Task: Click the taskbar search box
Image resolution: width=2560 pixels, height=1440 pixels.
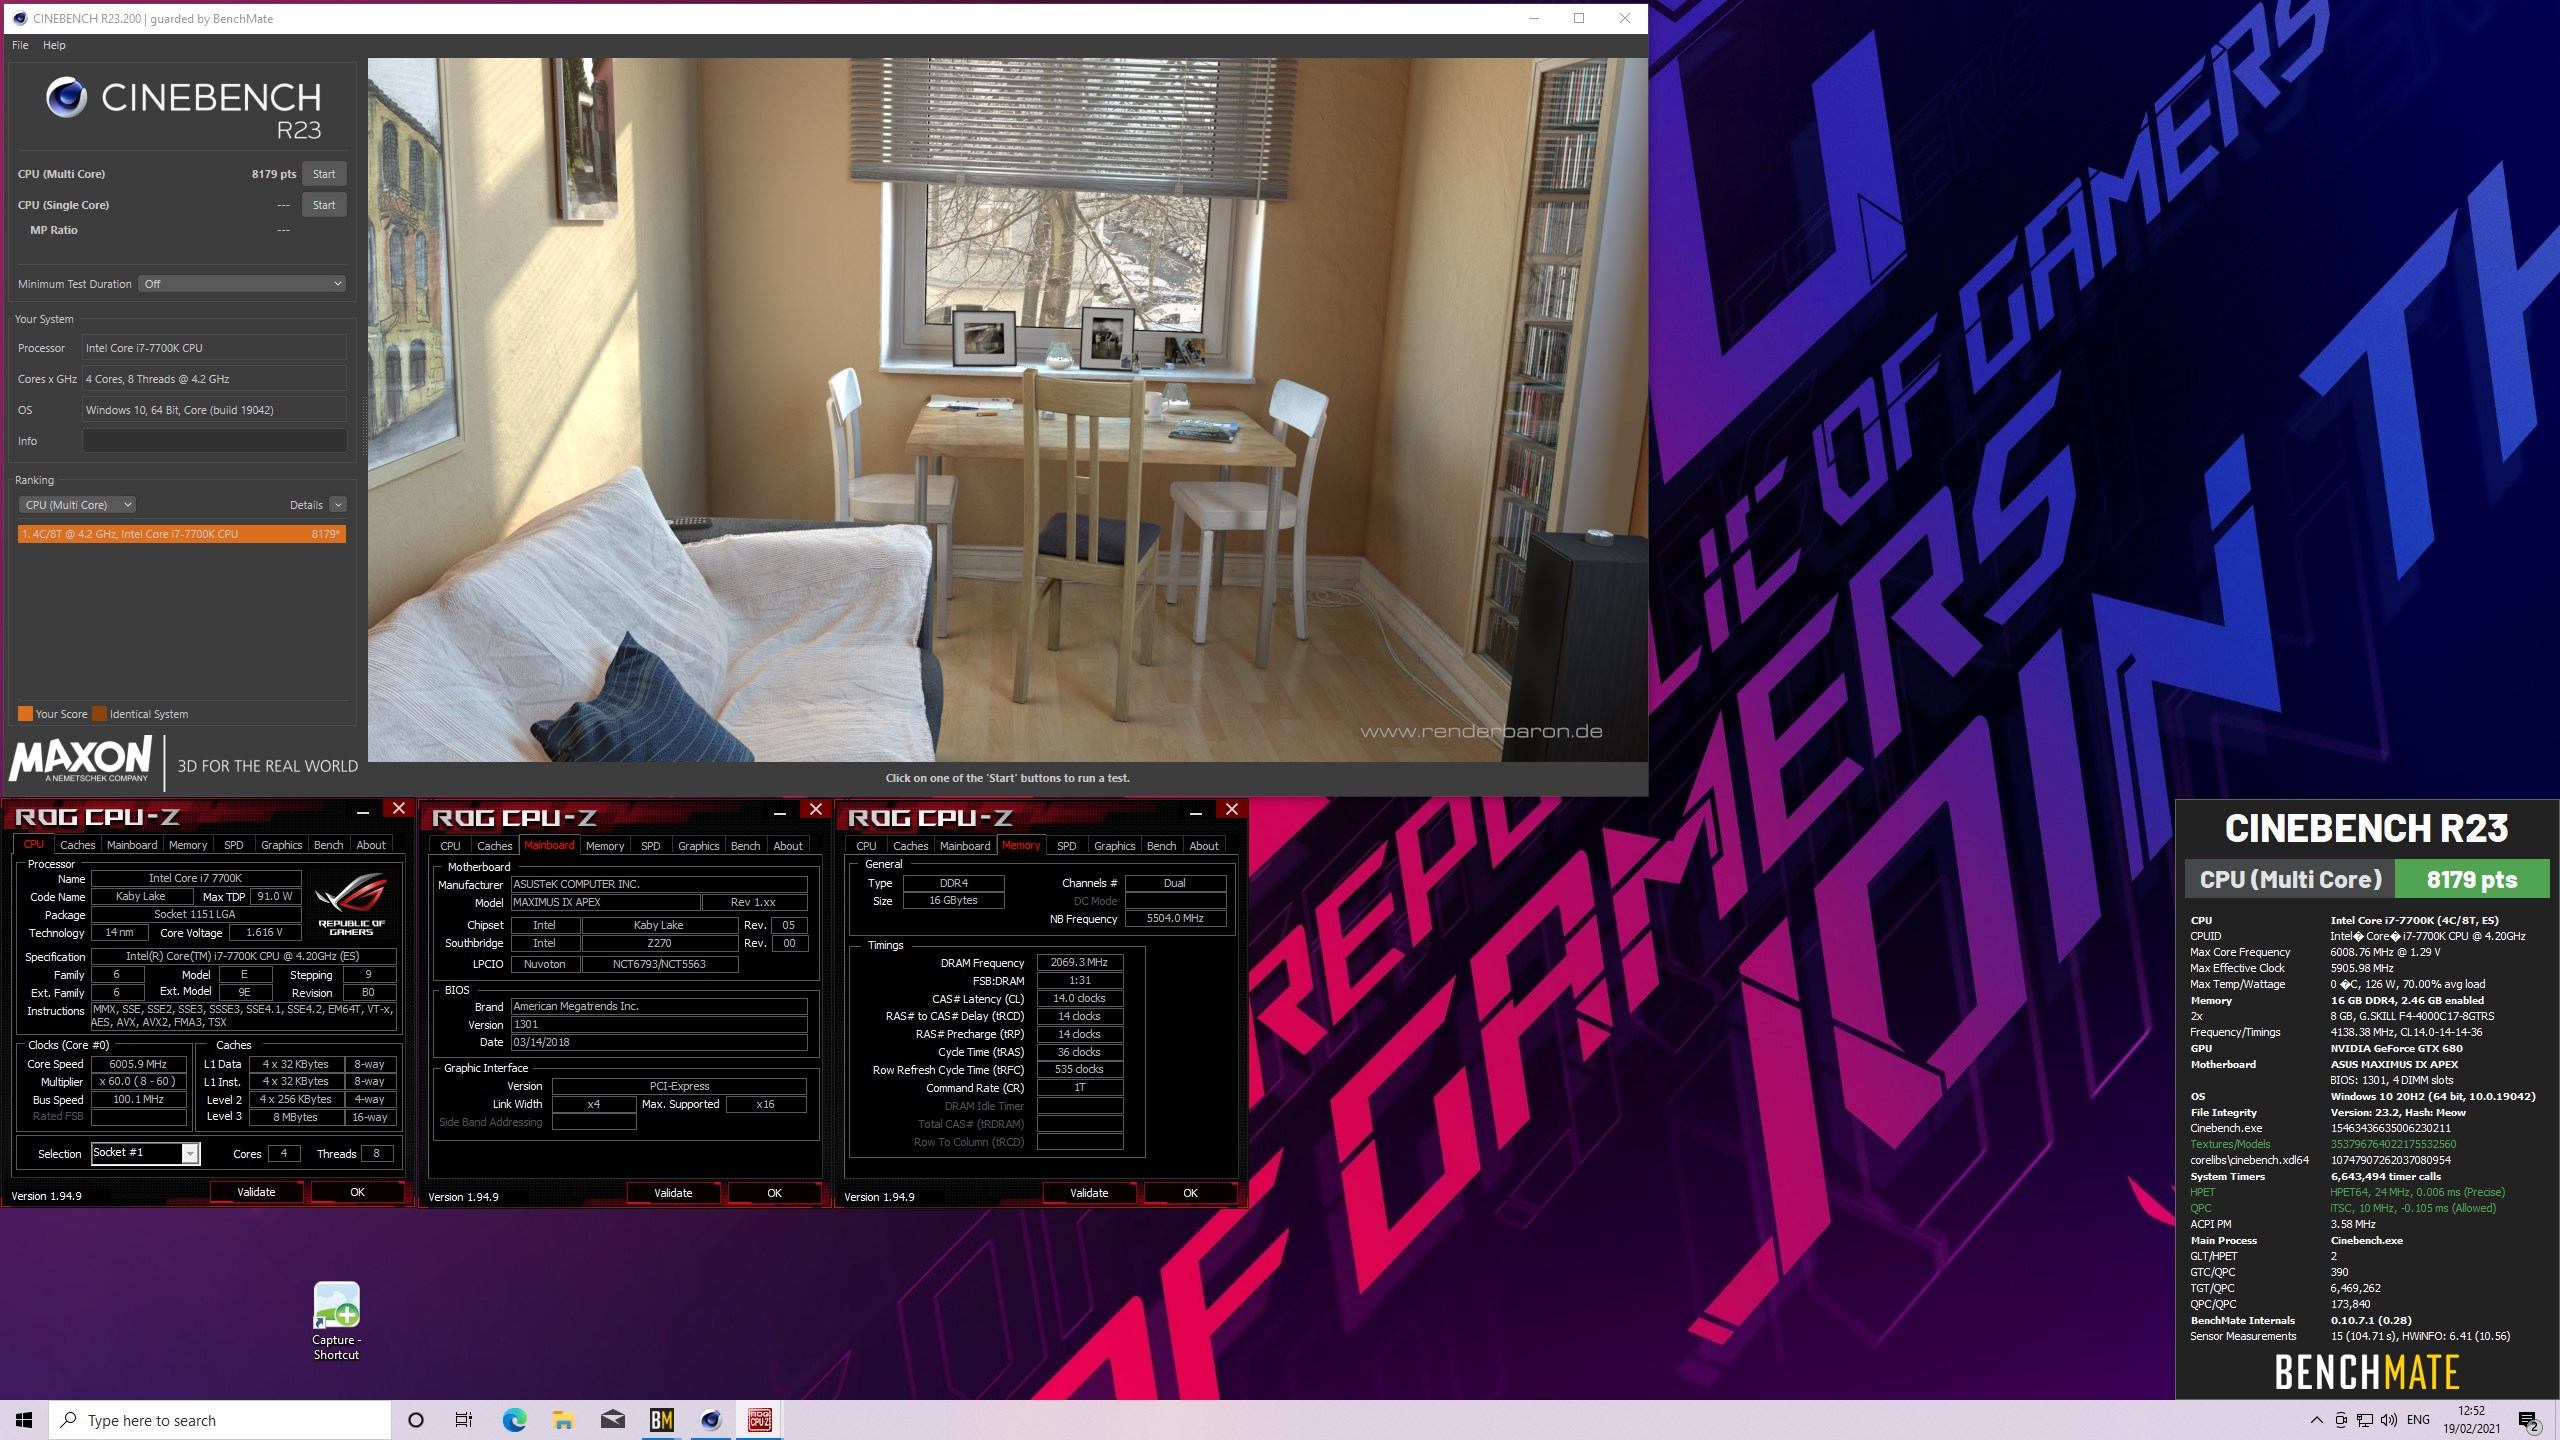Action: click(220, 1420)
